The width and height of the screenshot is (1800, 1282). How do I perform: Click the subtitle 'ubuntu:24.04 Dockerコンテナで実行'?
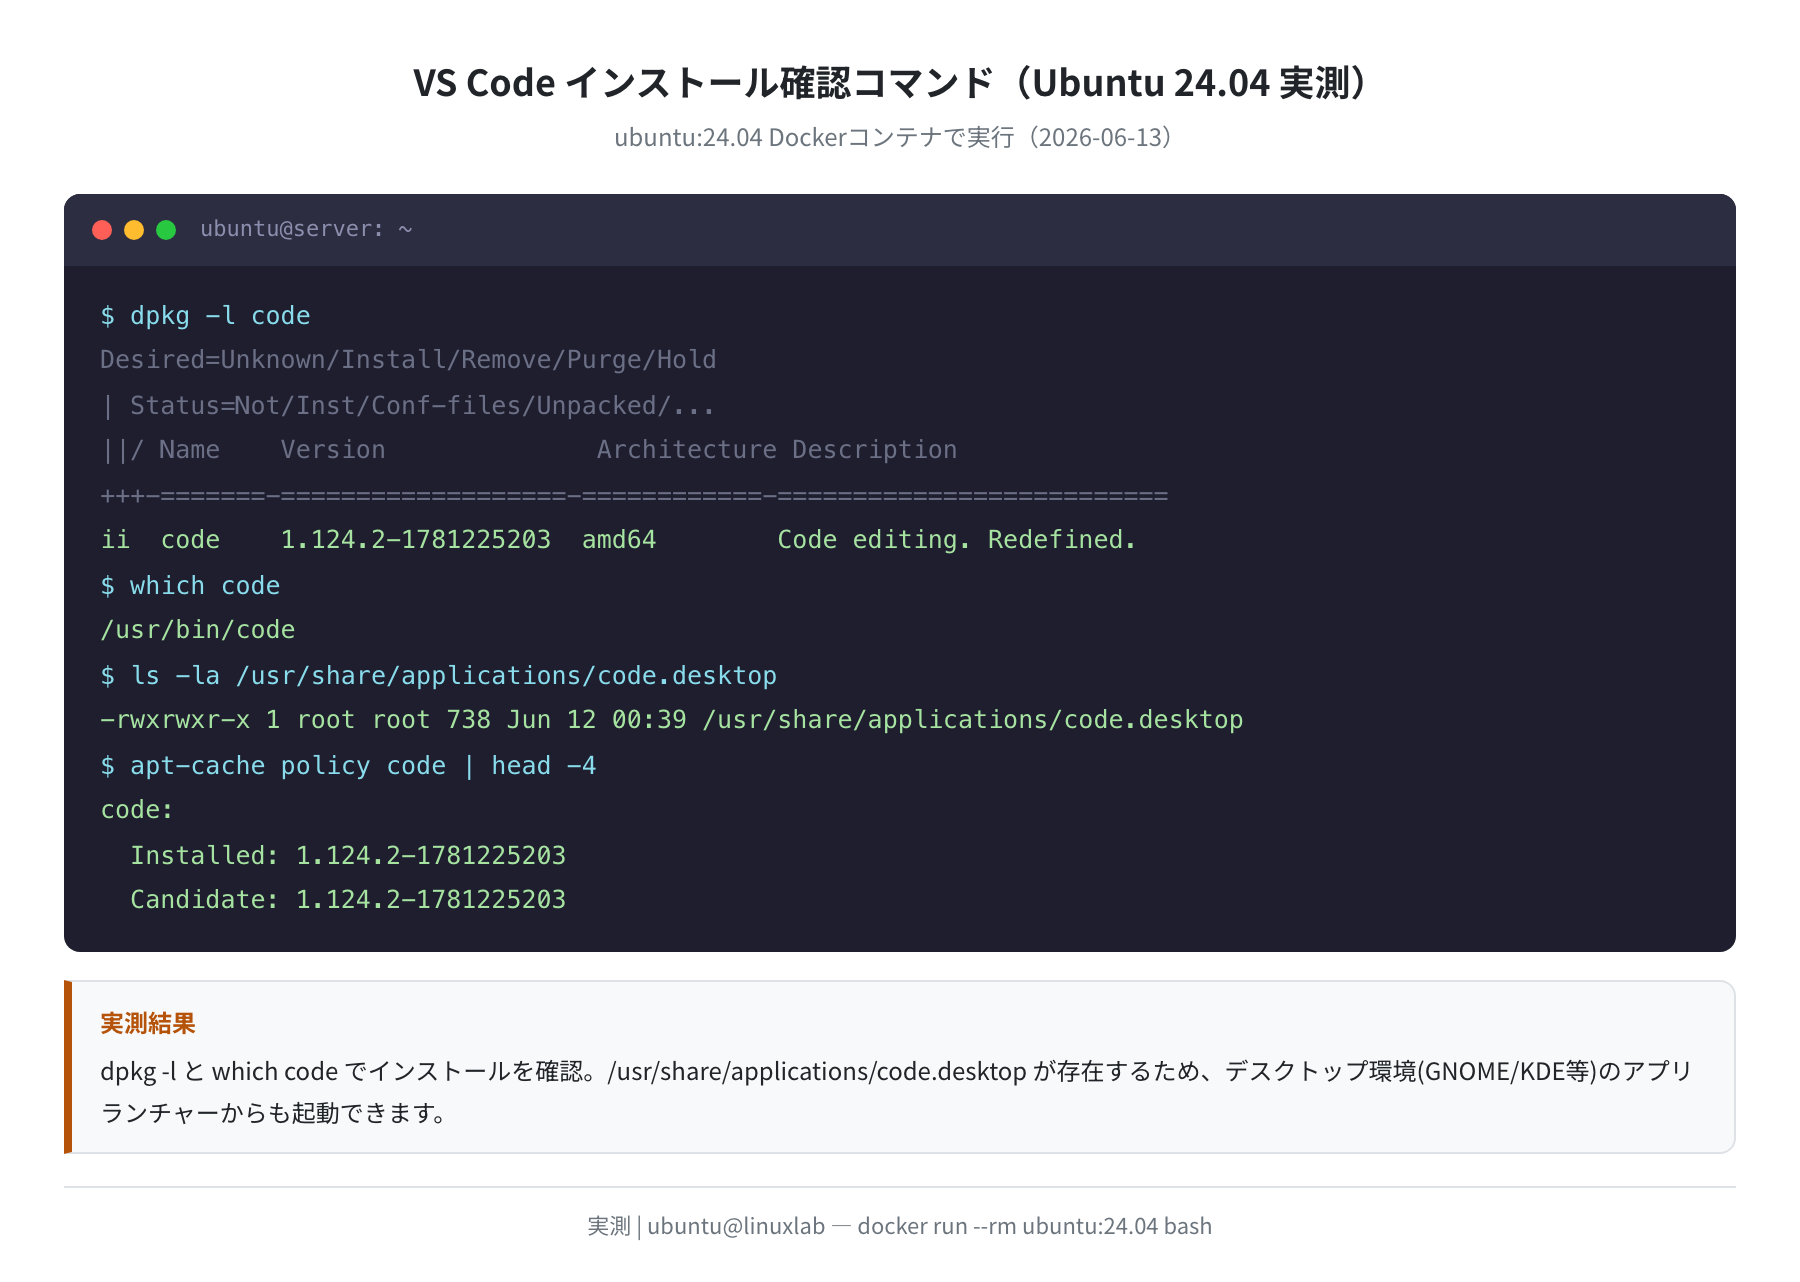[x=815, y=137]
